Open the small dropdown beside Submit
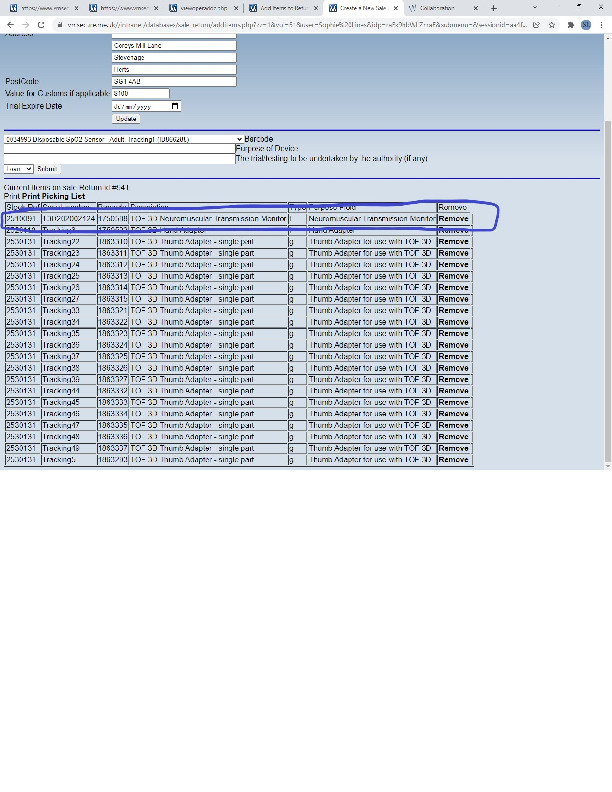The height and width of the screenshot is (792, 612). (18, 168)
